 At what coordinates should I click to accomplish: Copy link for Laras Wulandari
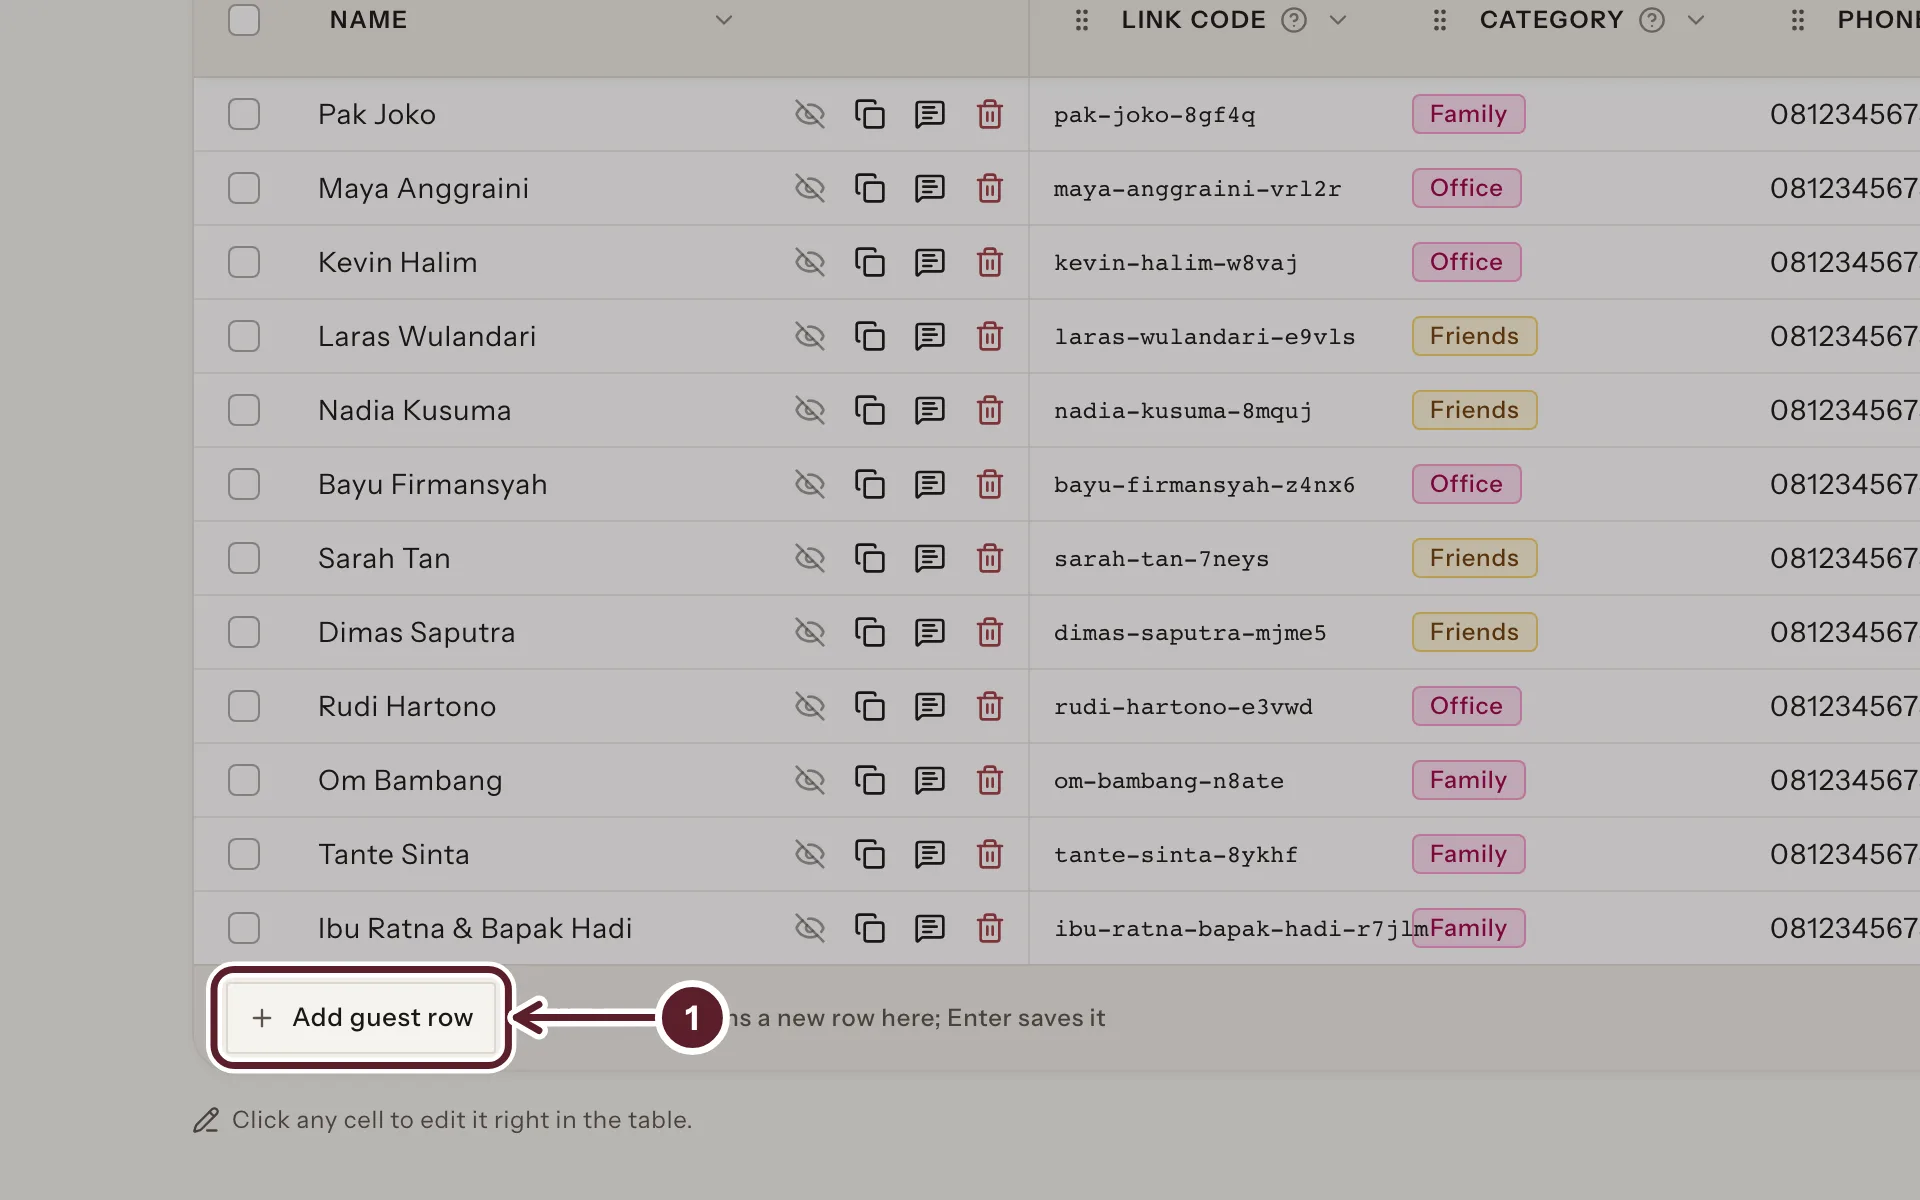pyautogui.click(x=869, y=336)
